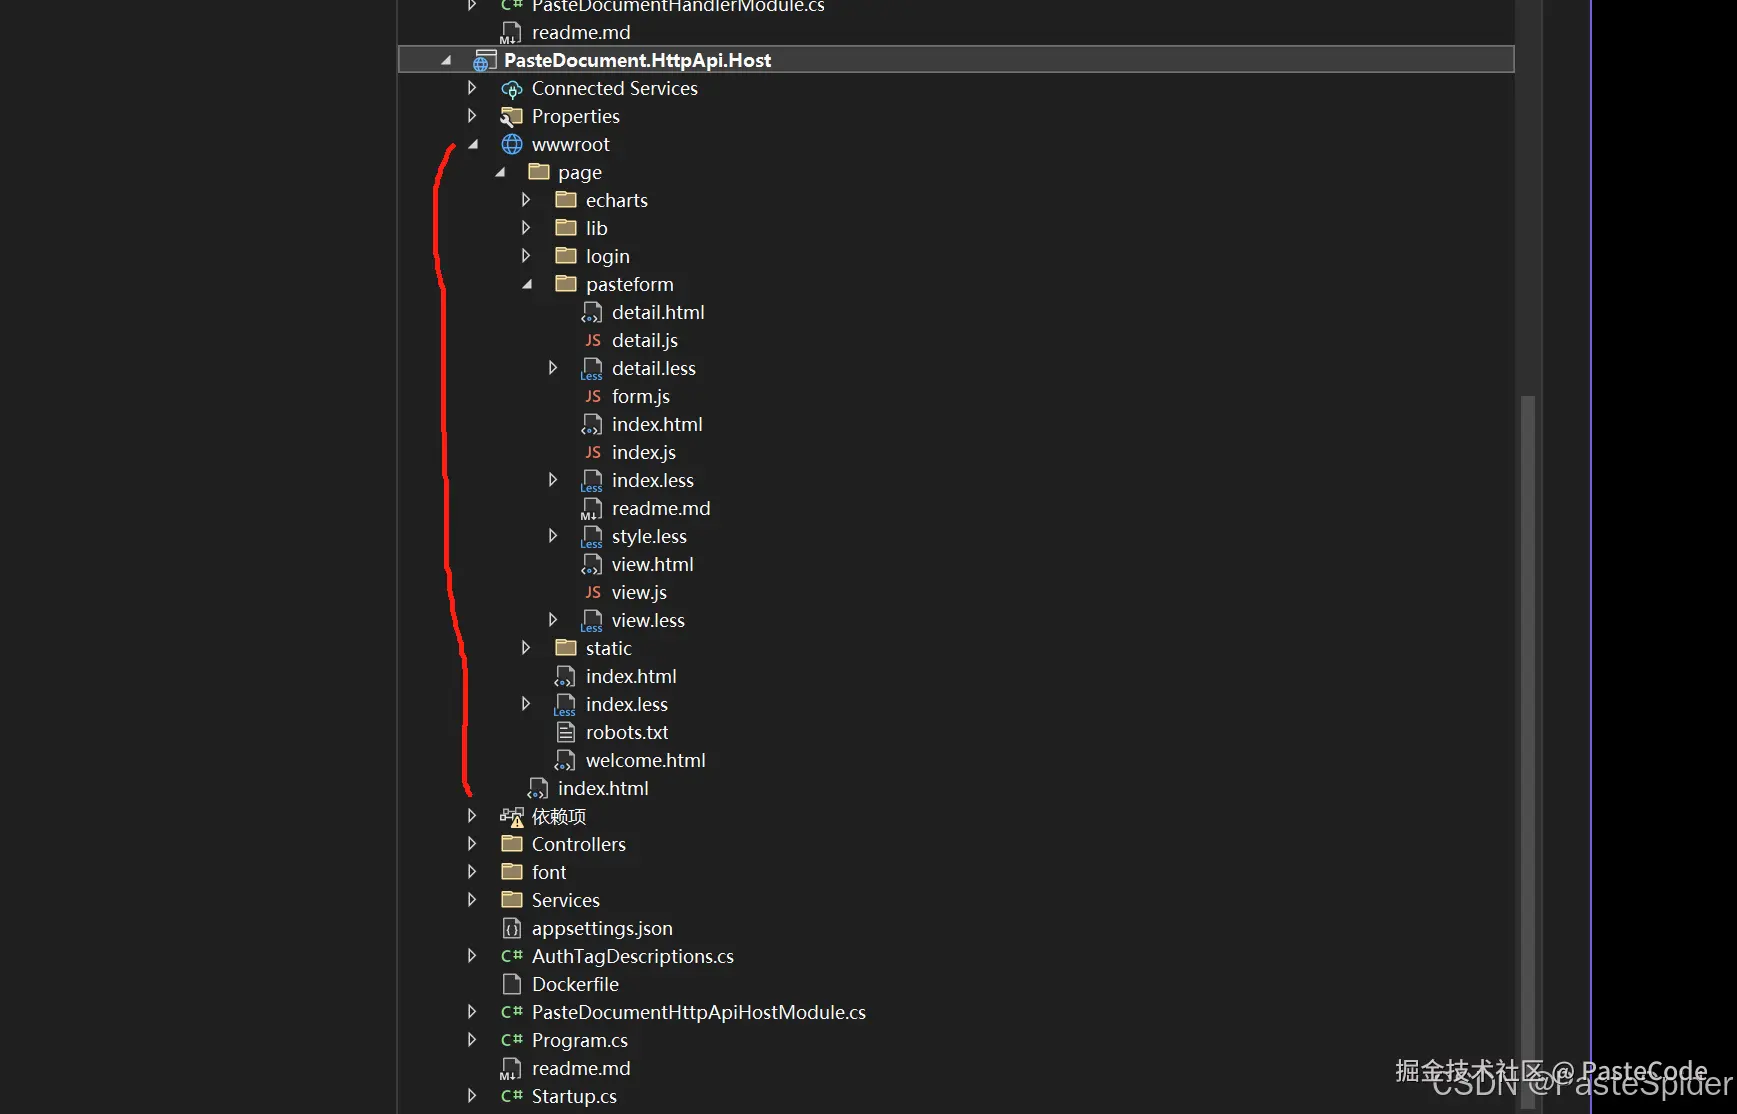Click the JS icon beside detail.js
This screenshot has height=1114, width=1737.
pyautogui.click(x=593, y=341)
